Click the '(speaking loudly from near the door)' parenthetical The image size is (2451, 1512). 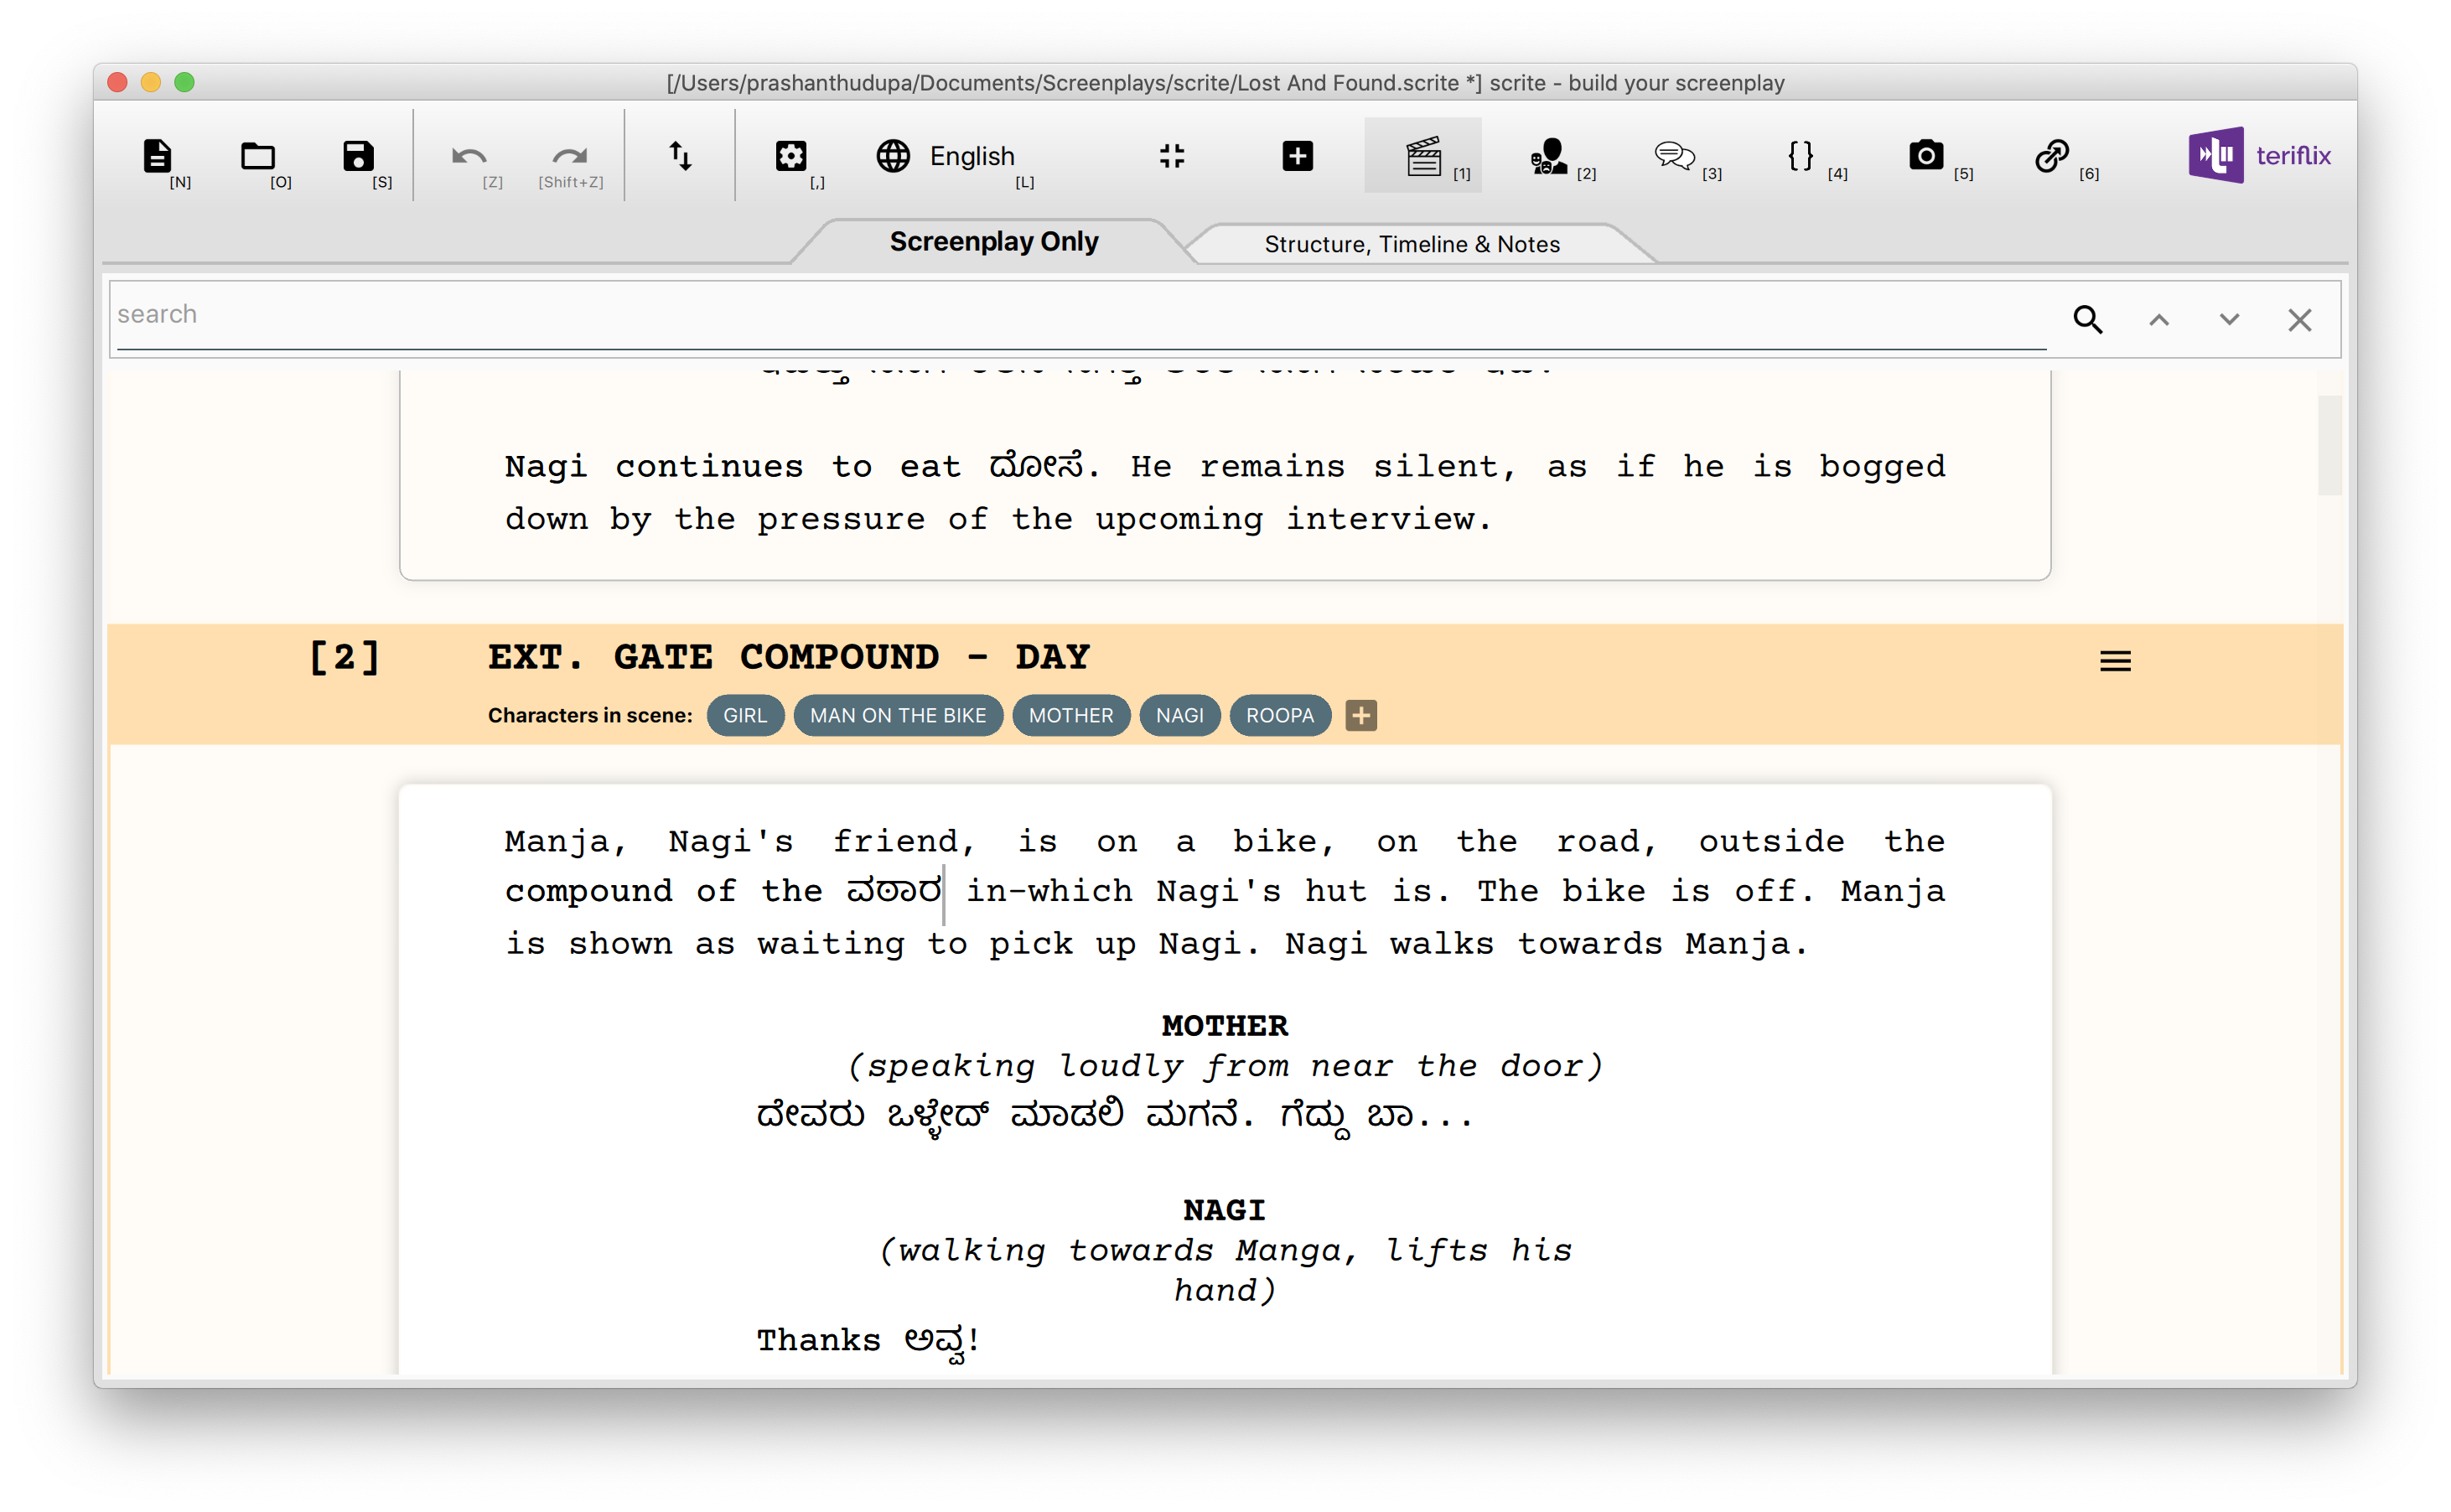(x=1225, y=1067)
